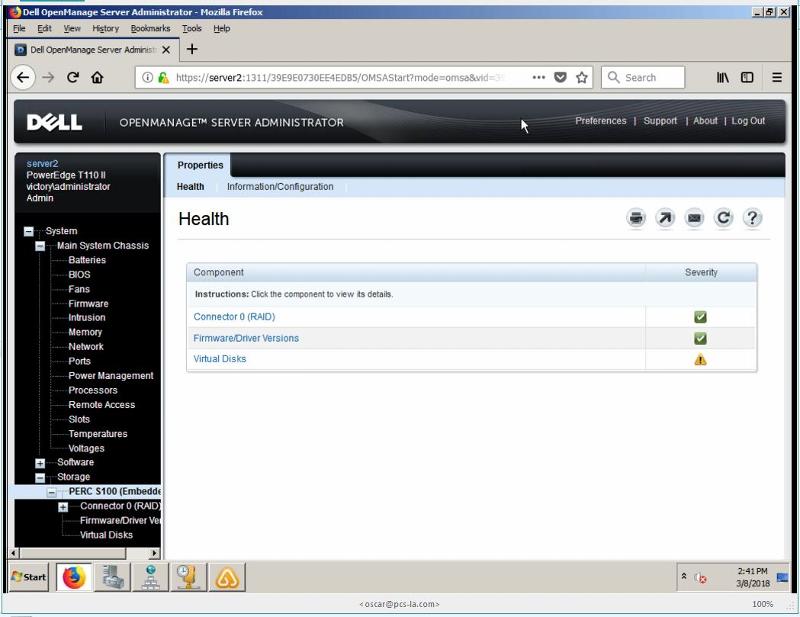This screenshot has height=617, width=800.
Task: Open the Edit menu
Action: click(44, 29)
